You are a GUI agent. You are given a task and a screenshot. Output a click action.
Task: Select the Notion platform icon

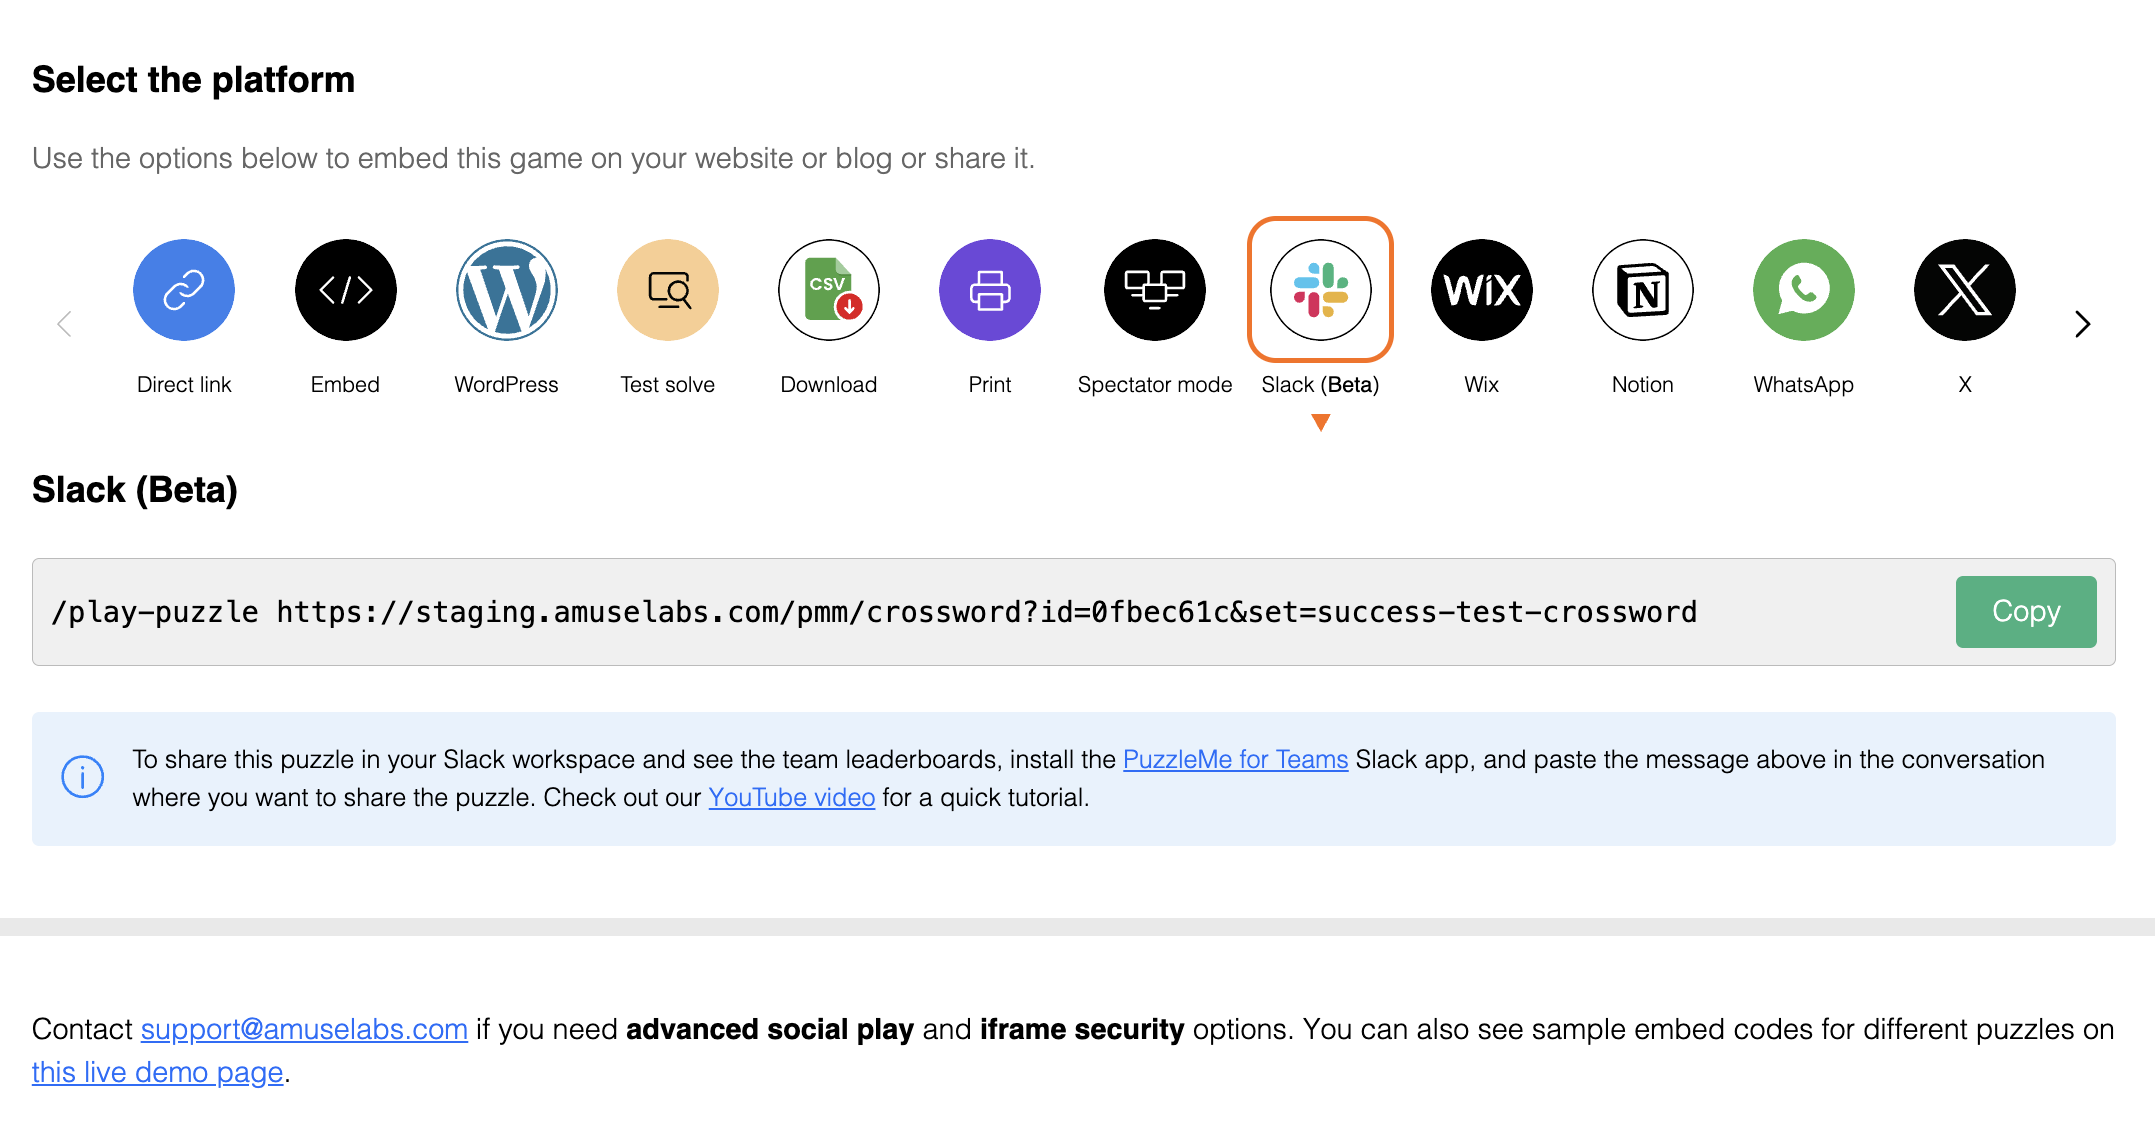tap(1643, 290)
